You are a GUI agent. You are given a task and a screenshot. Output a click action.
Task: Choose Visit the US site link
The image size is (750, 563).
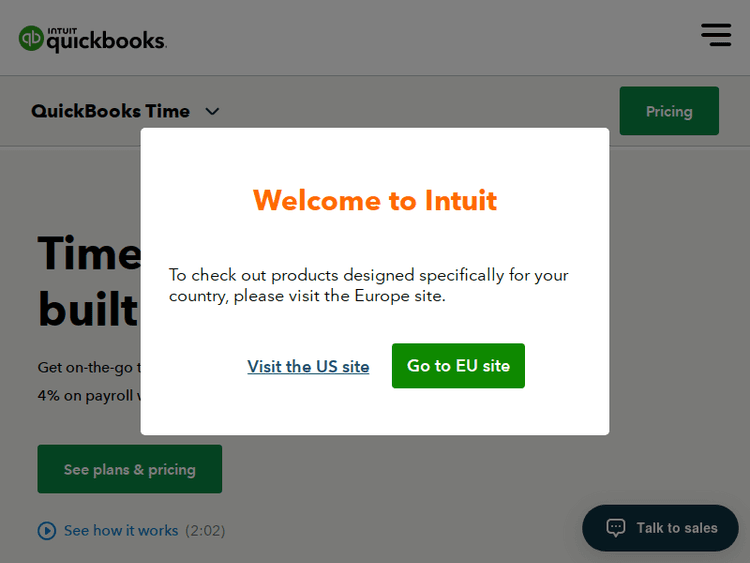[x=308, y=366]
